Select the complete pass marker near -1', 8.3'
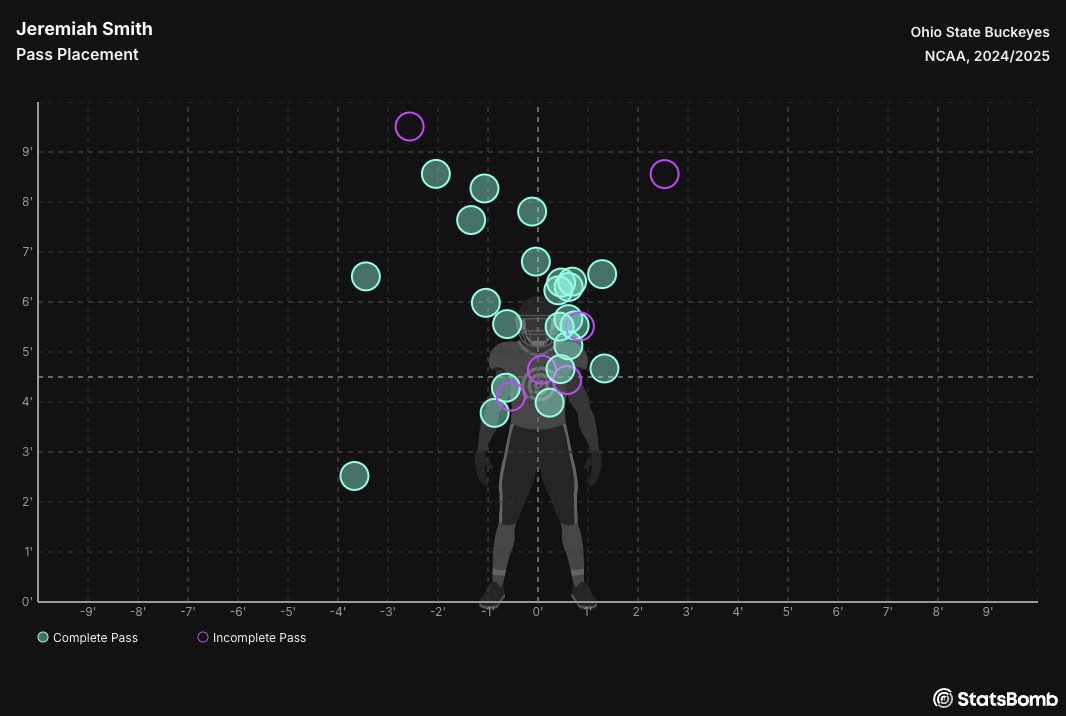 click(484, 188)
